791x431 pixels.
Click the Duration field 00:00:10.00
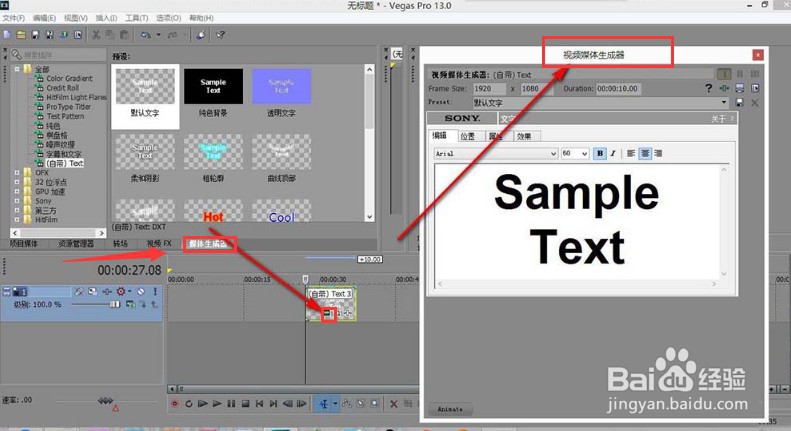(618, 88)
